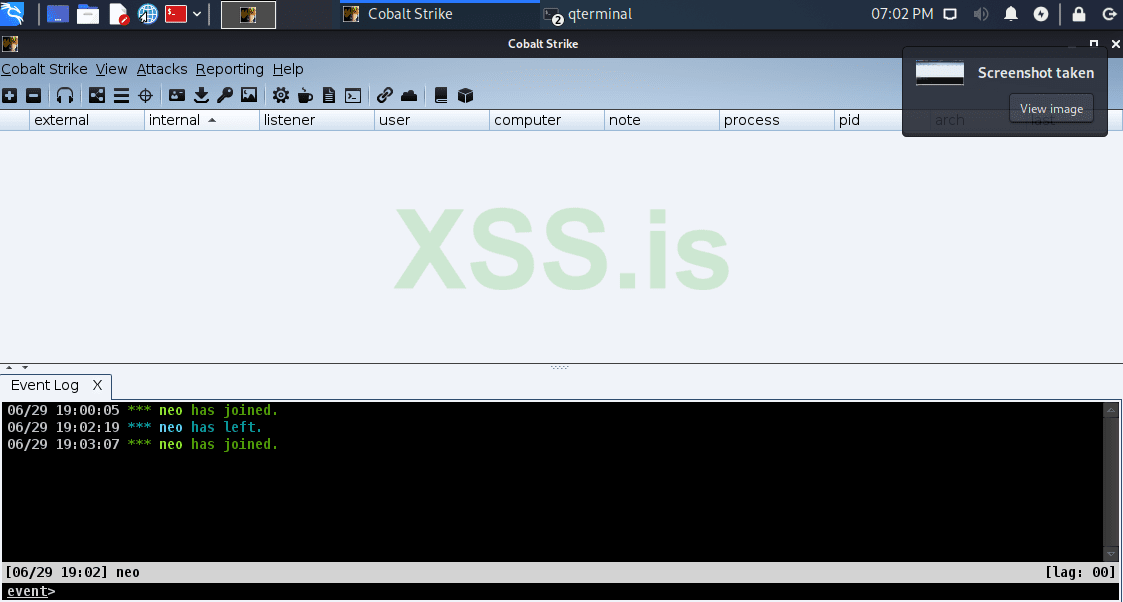The height and width of the screenshot is (602, 1123).
Task: Open the Reporting menu
Action: 229,69
